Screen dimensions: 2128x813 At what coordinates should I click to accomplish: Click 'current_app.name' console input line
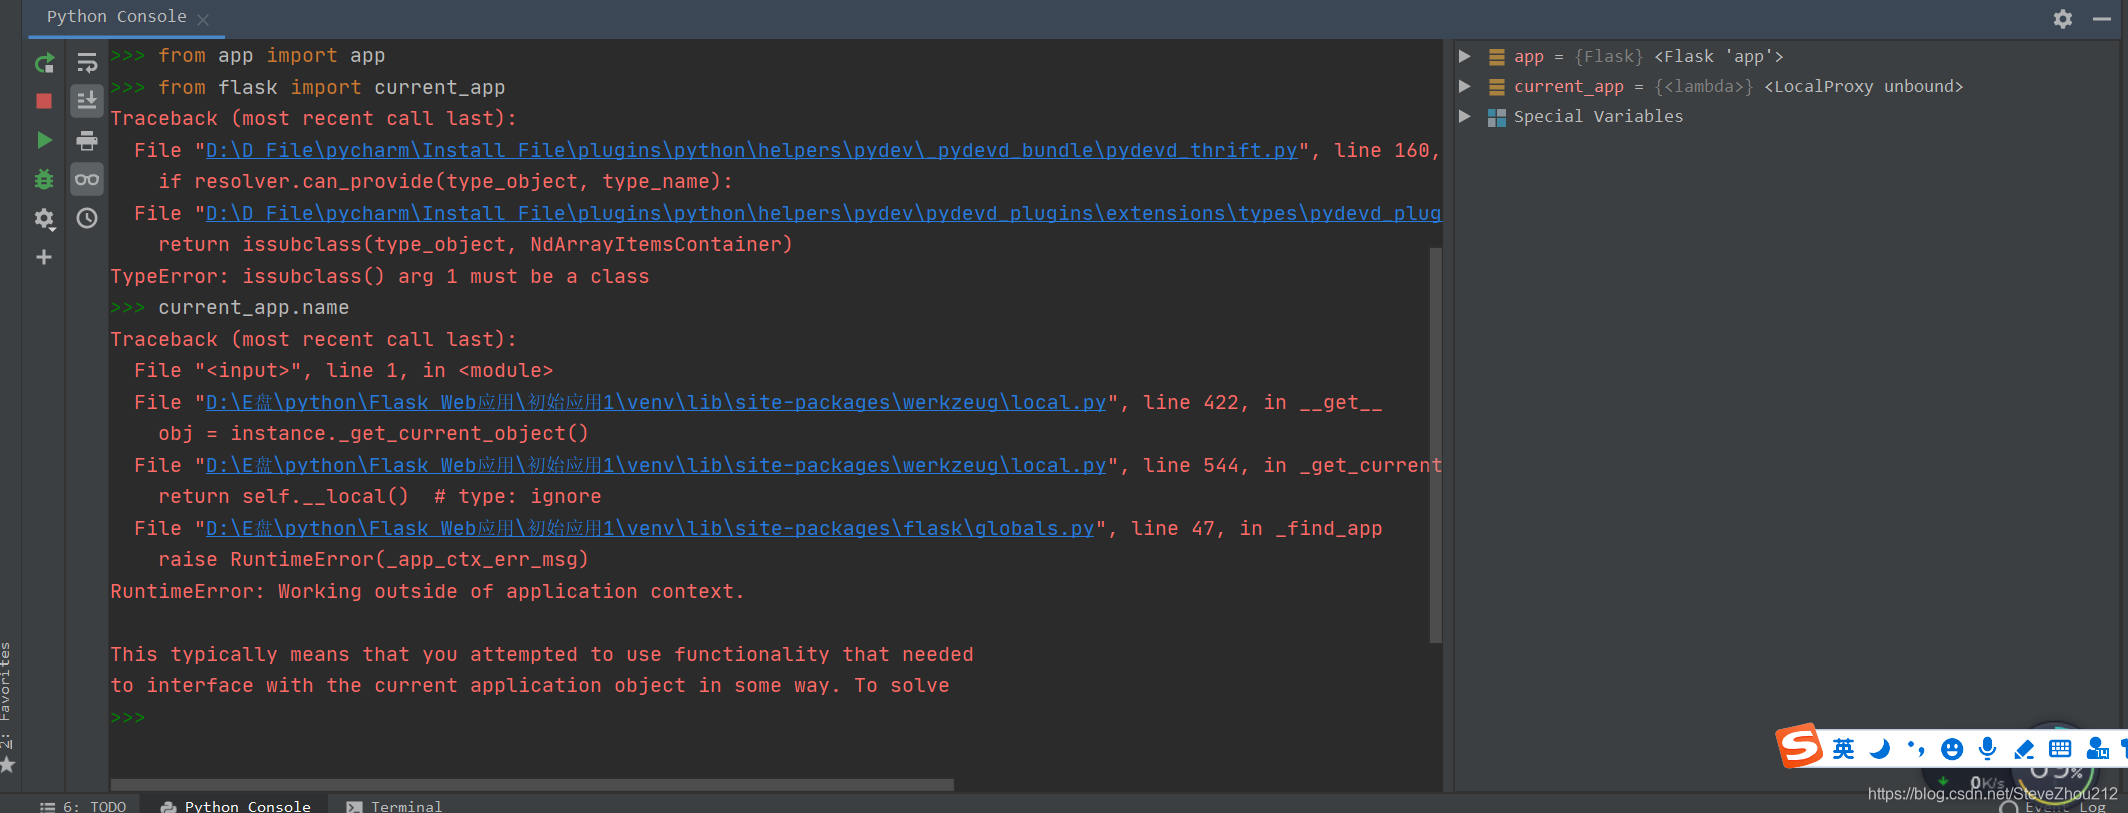[x=253, y=307]
